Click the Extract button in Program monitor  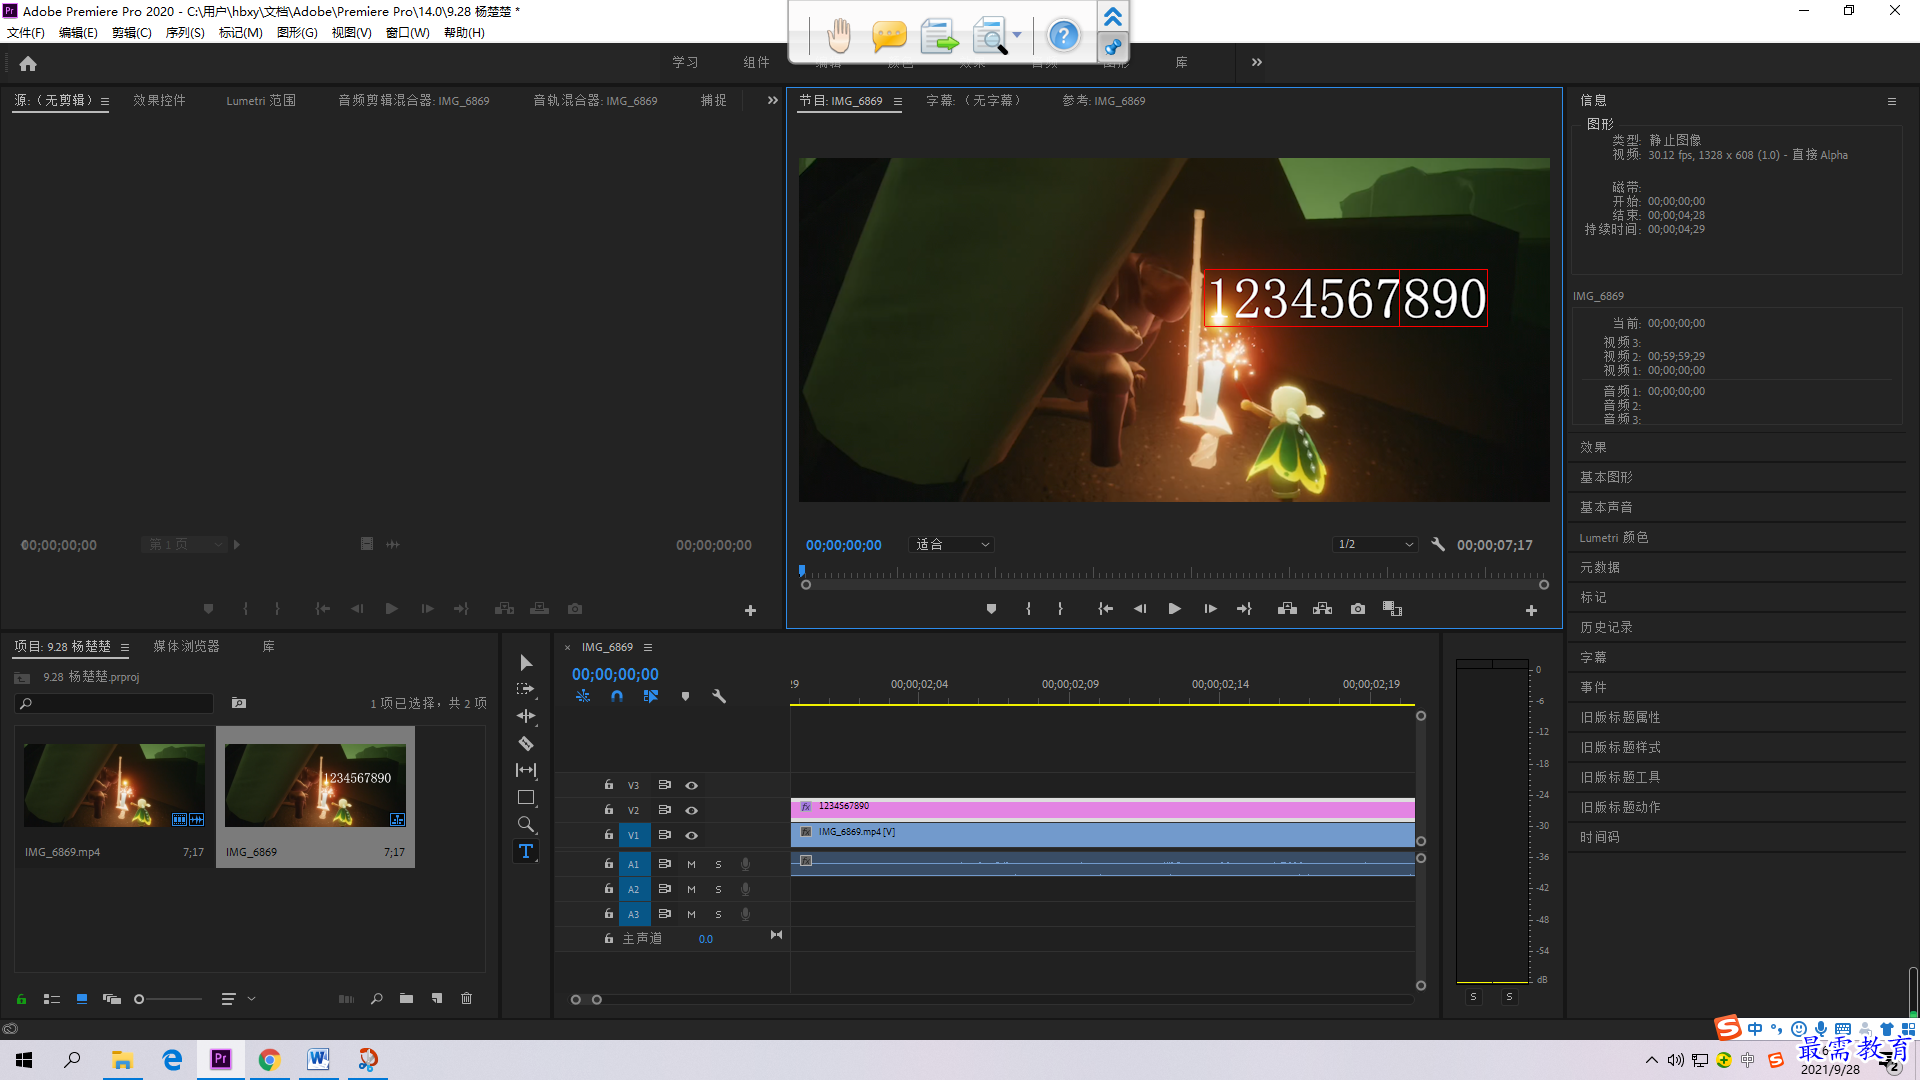pyautogui.click(x=1322, y=609)
